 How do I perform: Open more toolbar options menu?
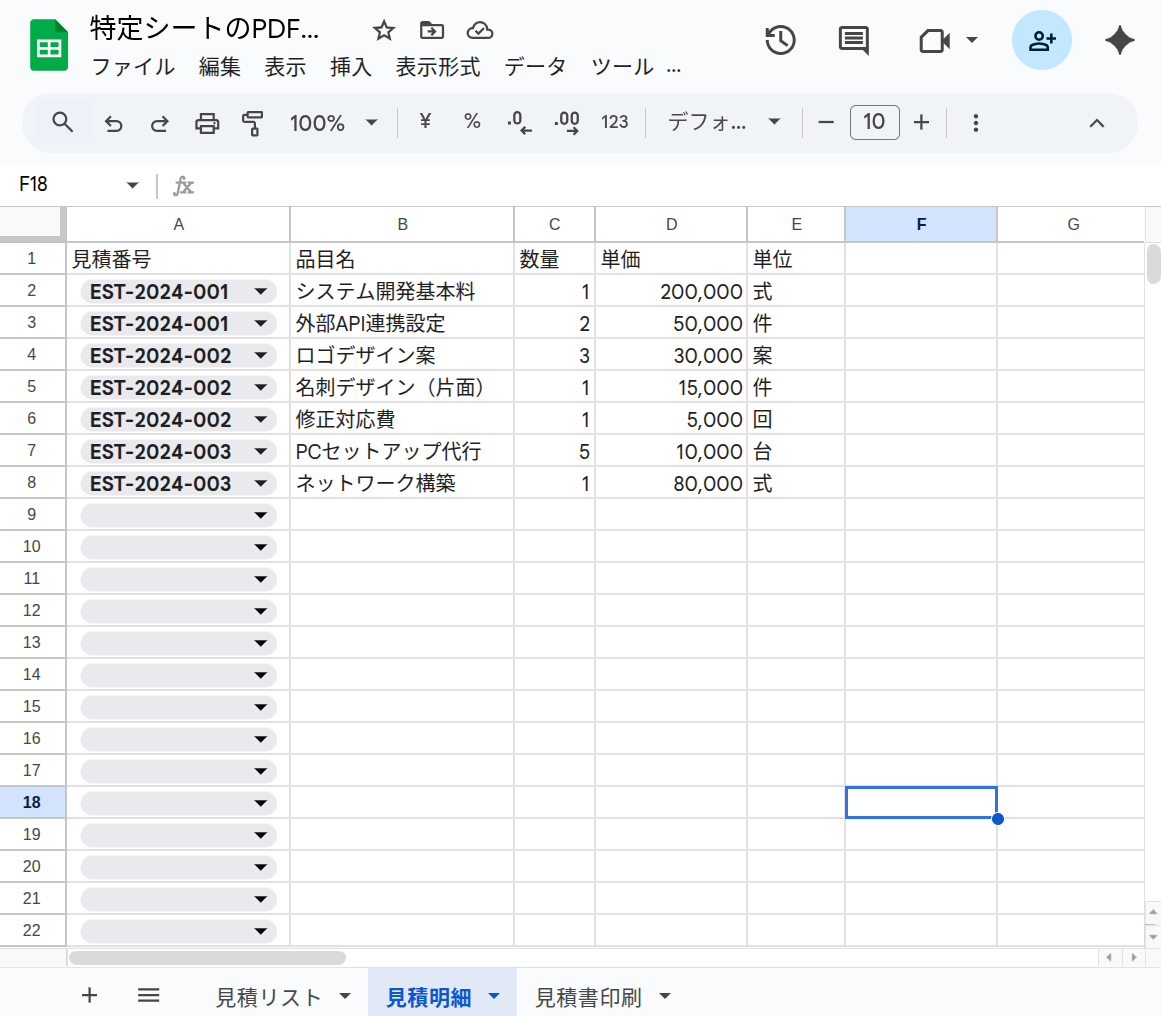[x=976, y=123]
